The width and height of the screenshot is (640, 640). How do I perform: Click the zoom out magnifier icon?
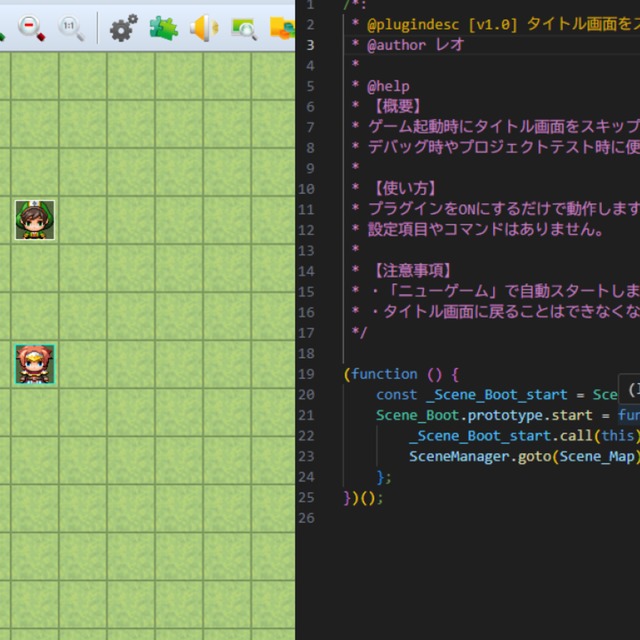[32, 28]
